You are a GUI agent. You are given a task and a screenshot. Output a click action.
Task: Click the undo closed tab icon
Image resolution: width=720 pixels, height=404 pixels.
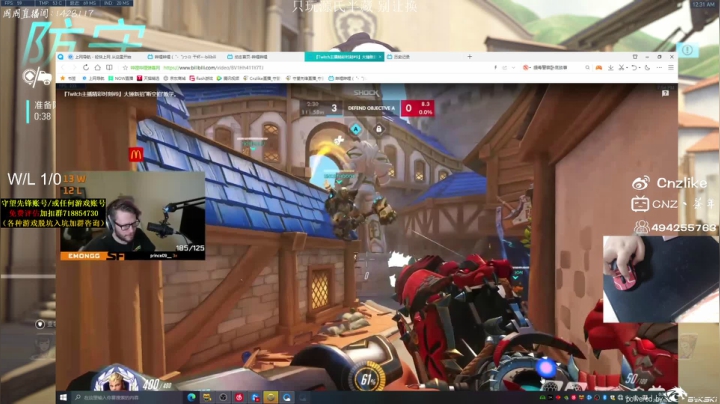[x=634, y=67]
